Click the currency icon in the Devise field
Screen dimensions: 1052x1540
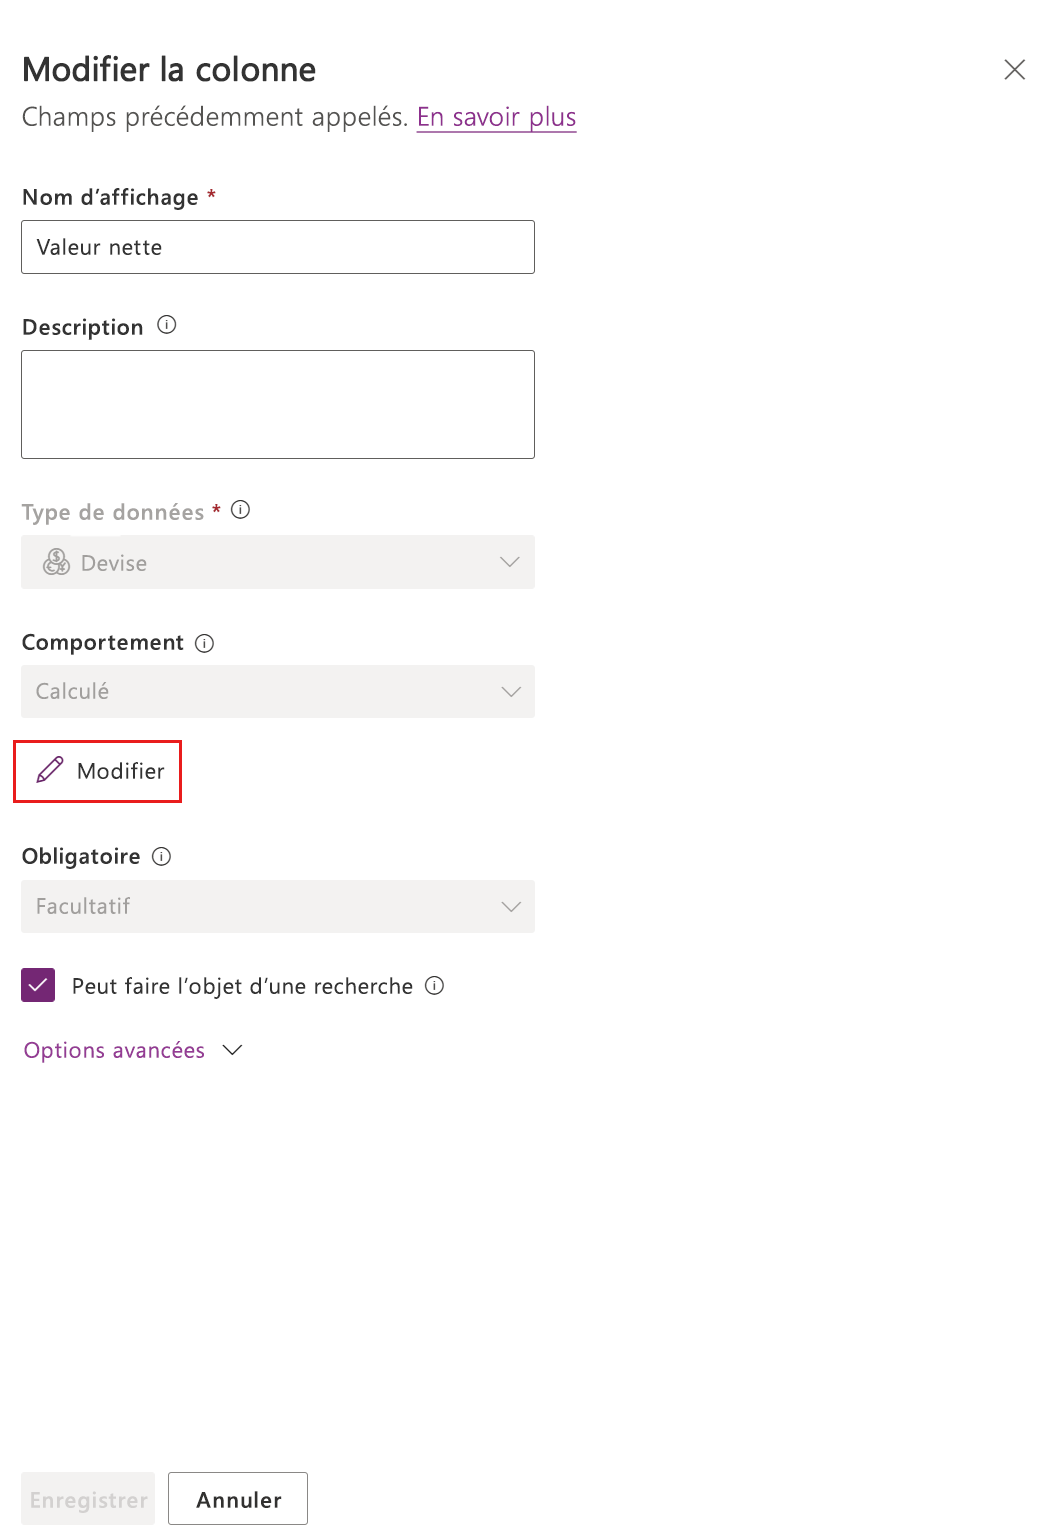[56, 562]
